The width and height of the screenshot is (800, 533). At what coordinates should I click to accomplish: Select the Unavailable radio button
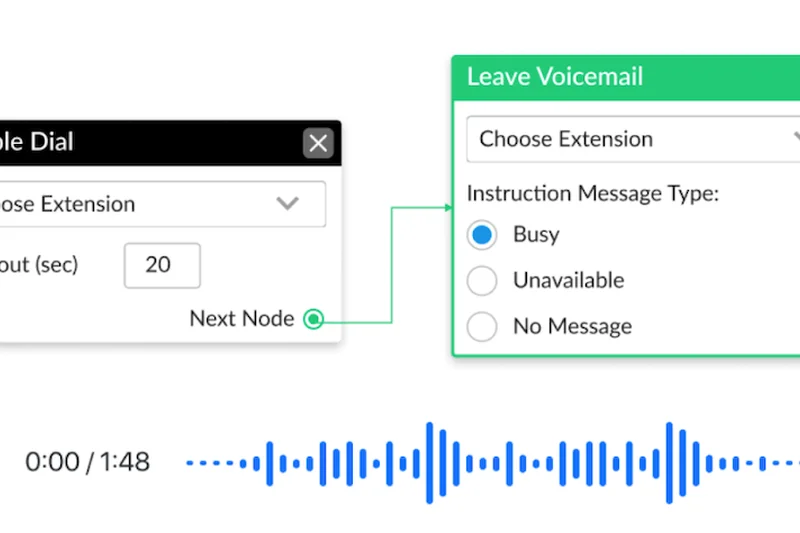[482, 281]
